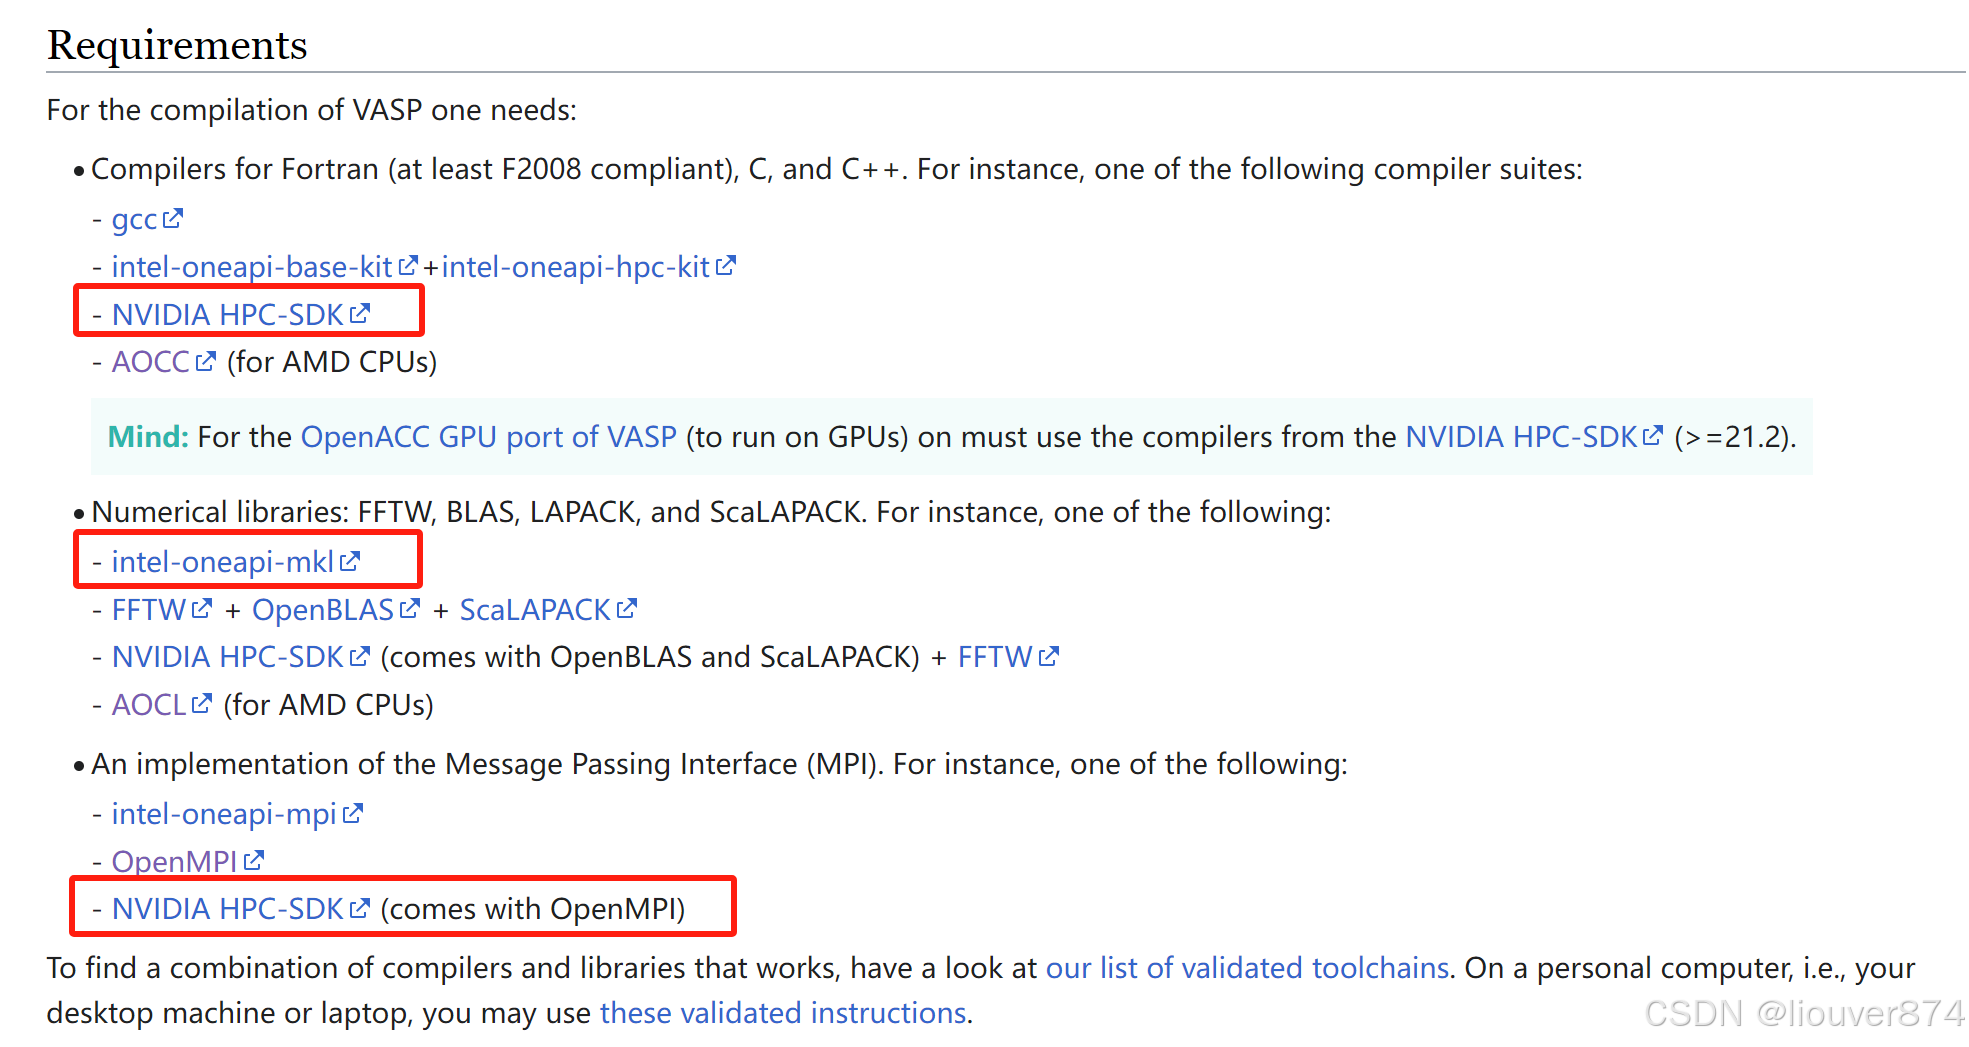Click 'Compilers for Fortran' bullet text

tap(837, 170)
